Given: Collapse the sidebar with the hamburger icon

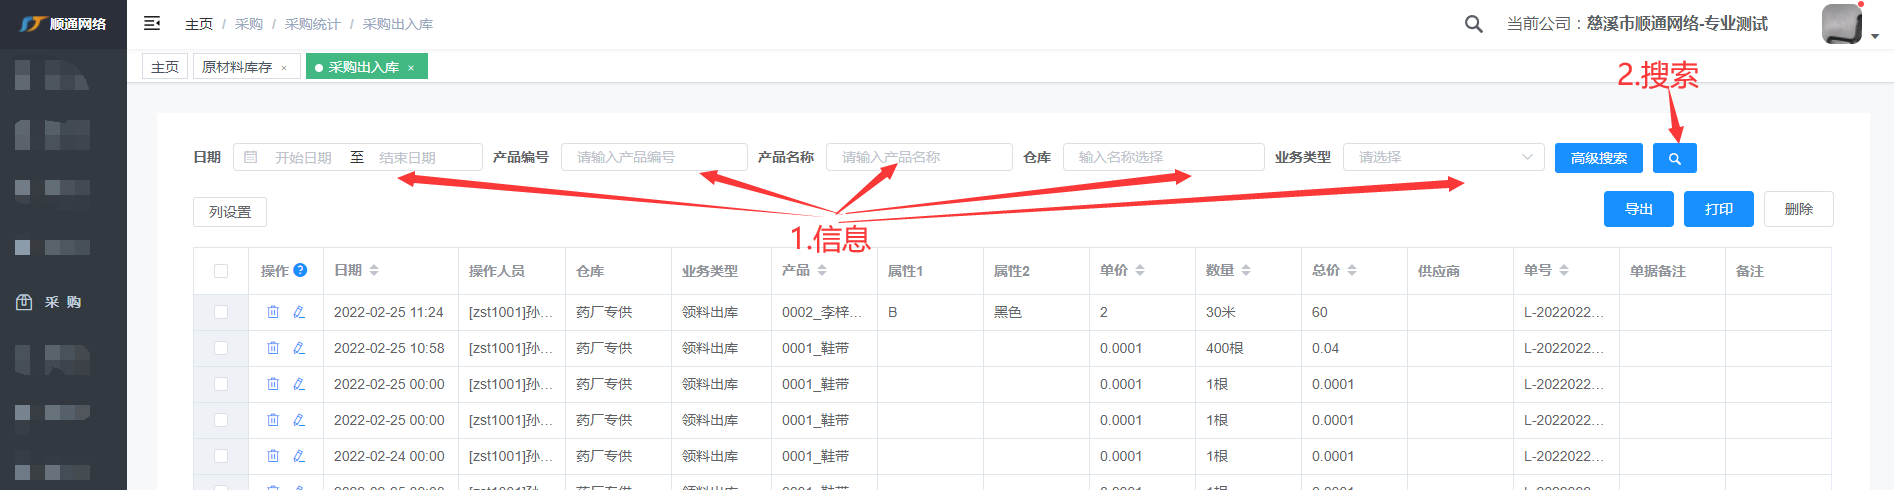Looking at the screenshot, I should (152, 23).
